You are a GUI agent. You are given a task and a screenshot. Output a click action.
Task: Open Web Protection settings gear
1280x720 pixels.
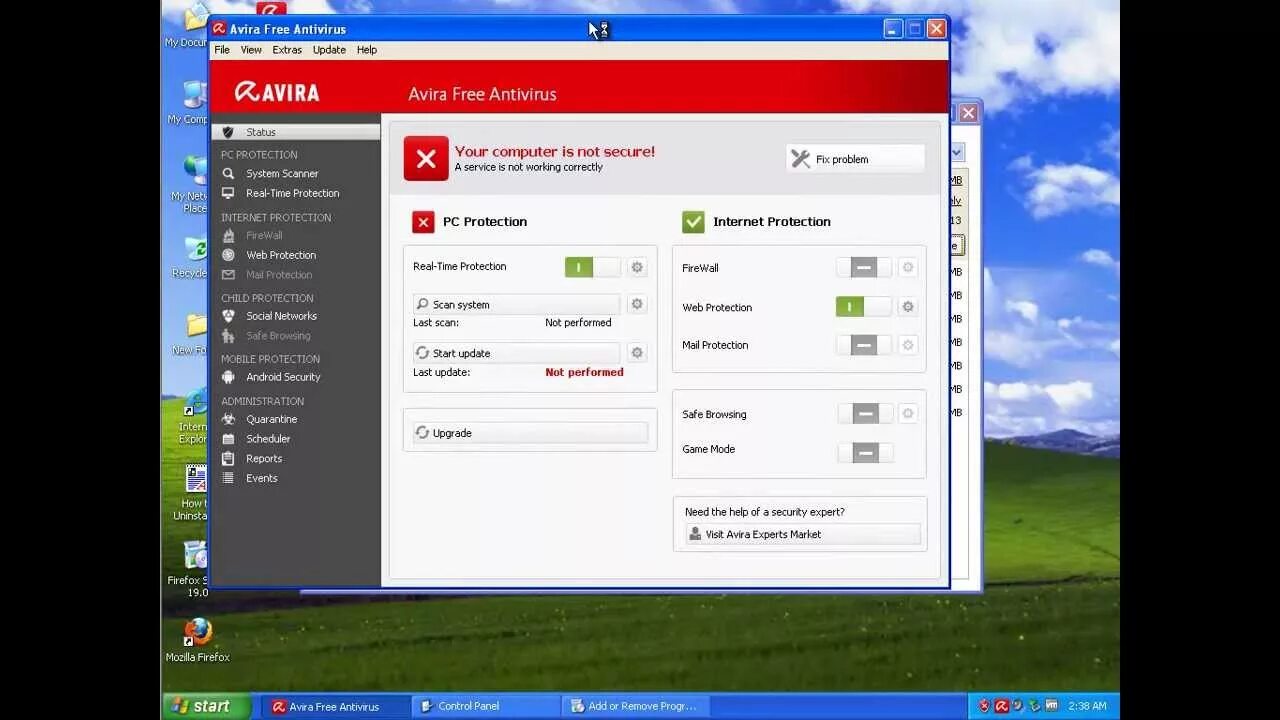(x=908, y=307)
